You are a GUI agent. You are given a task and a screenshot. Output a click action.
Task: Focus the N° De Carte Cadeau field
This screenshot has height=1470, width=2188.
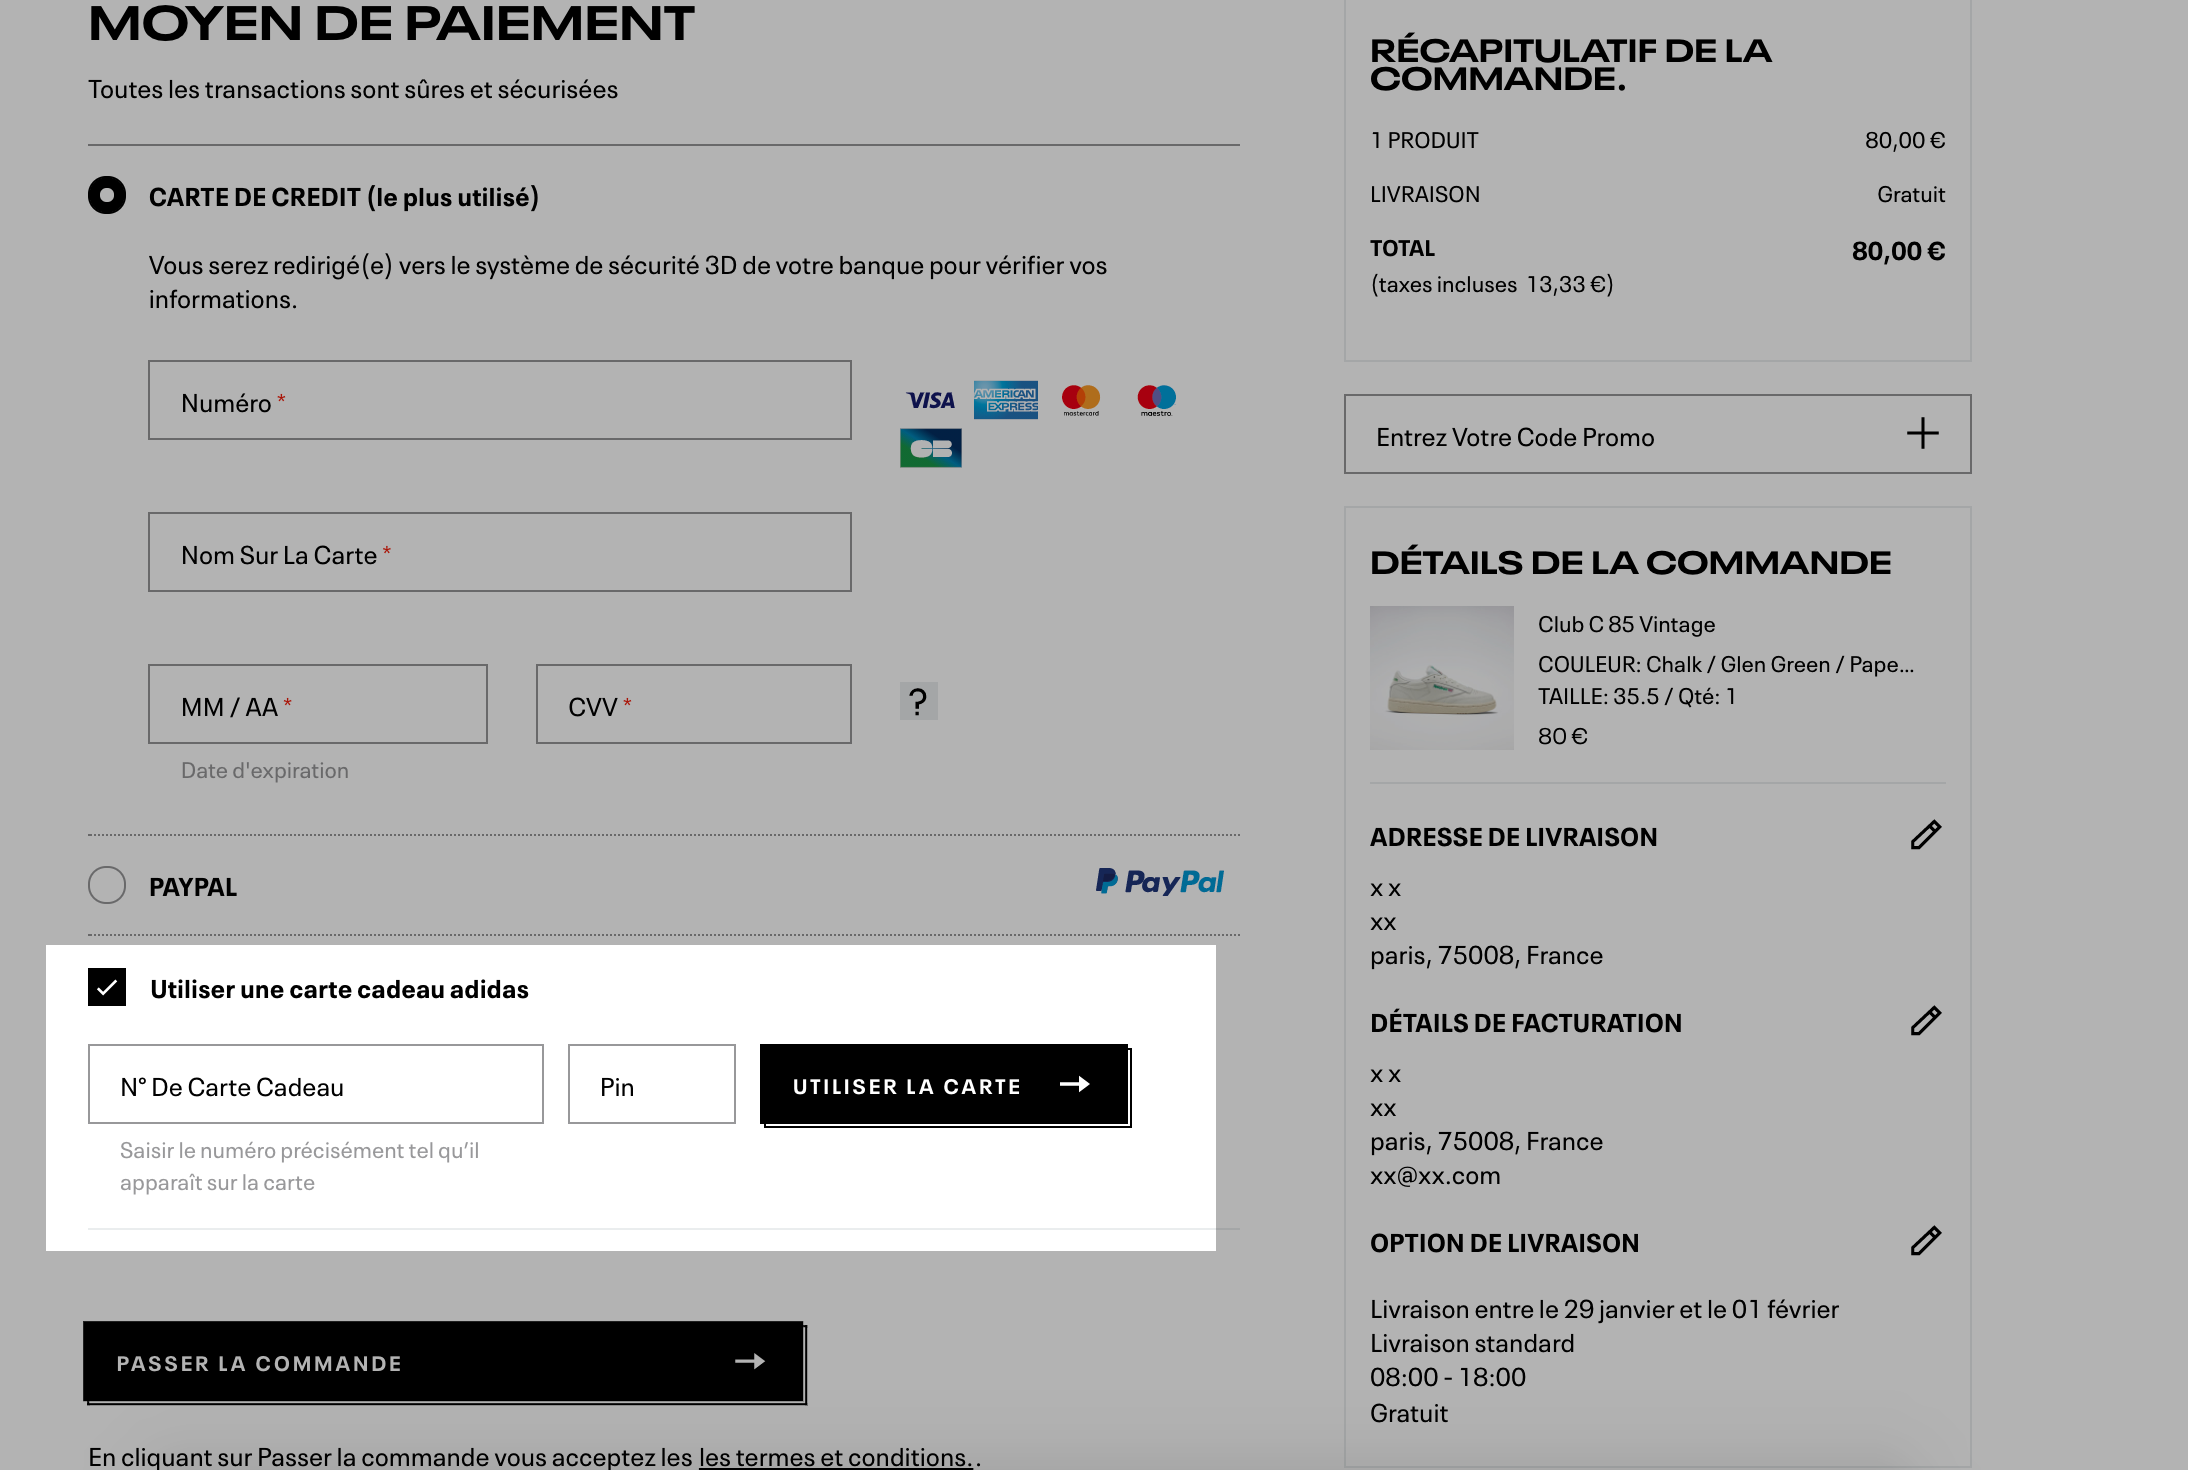click(x=316, y=1084)
